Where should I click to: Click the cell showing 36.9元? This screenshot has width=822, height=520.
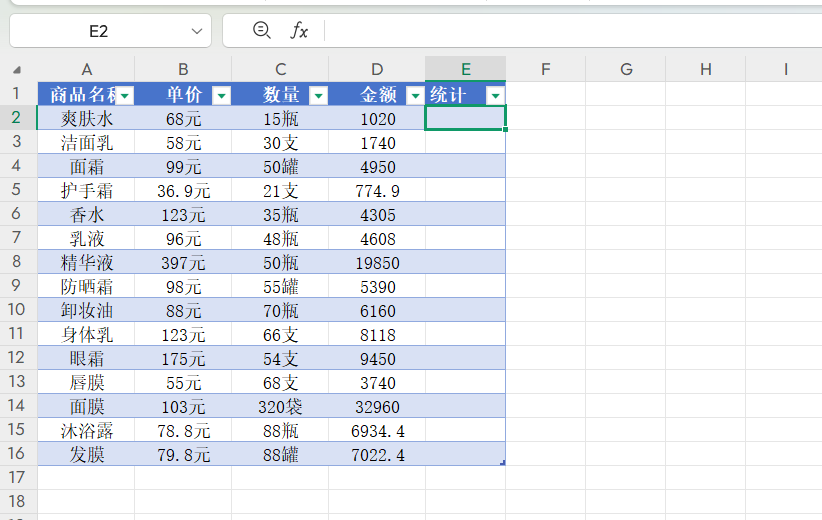click(183, 191)
